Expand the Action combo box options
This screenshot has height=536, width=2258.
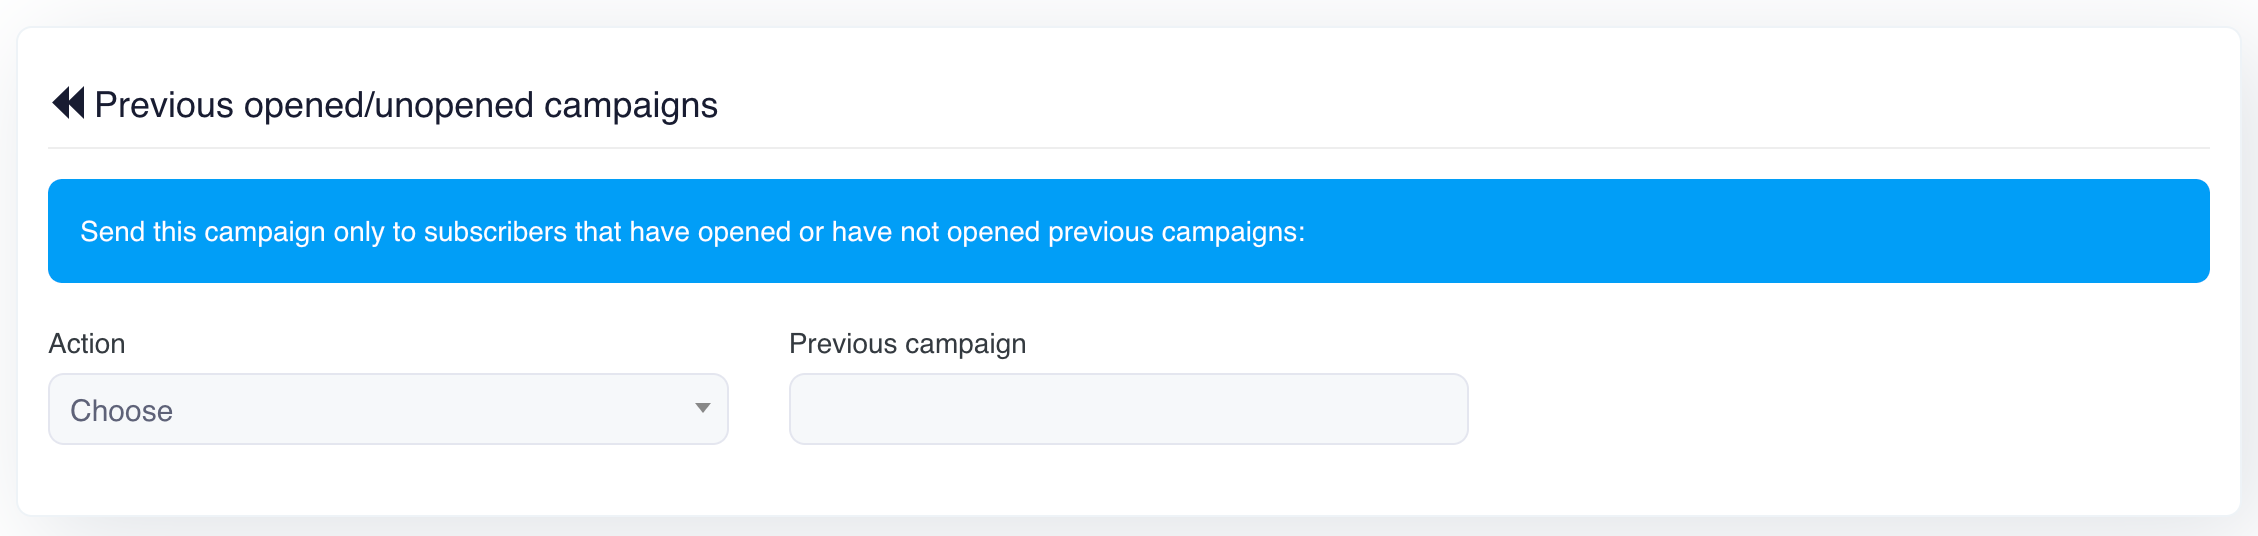tap(388, 409)
